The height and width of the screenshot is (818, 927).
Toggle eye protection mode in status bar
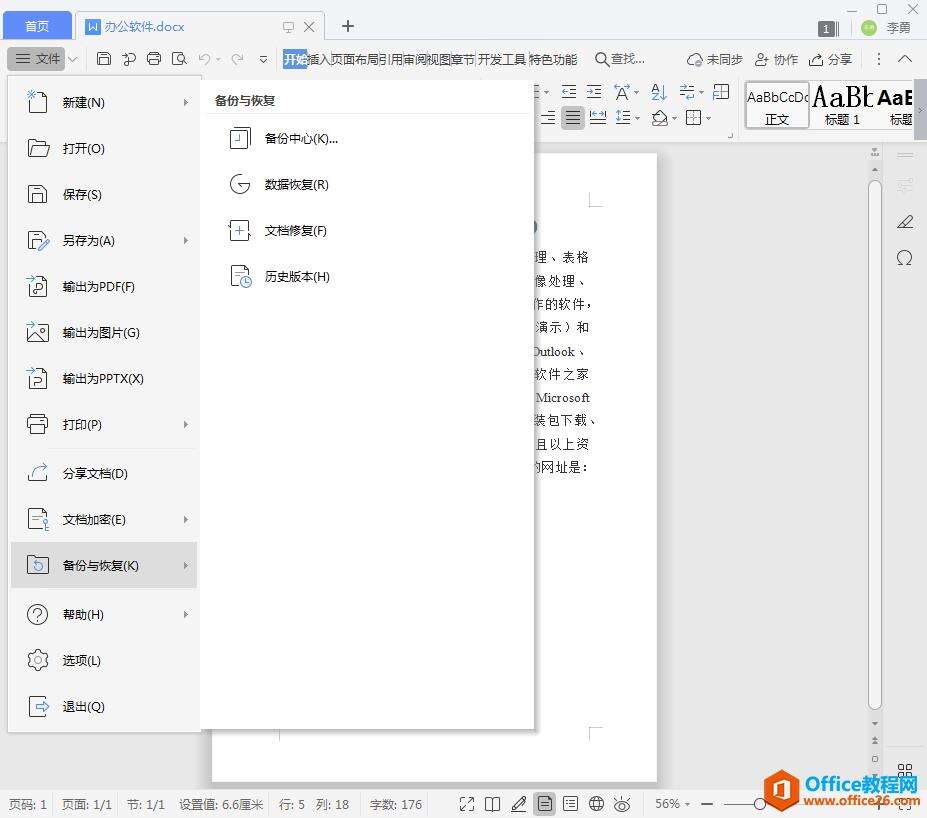tap(622, 804)
